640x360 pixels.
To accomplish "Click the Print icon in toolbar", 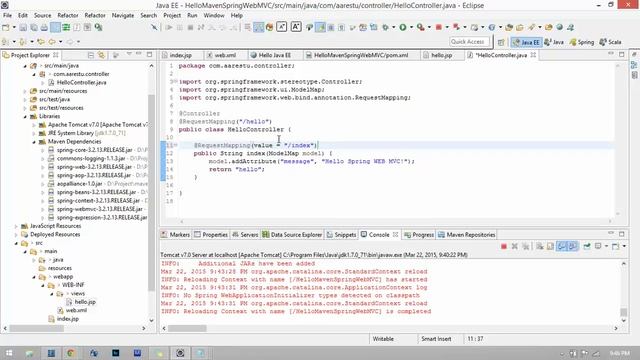I will pos(44,27).
